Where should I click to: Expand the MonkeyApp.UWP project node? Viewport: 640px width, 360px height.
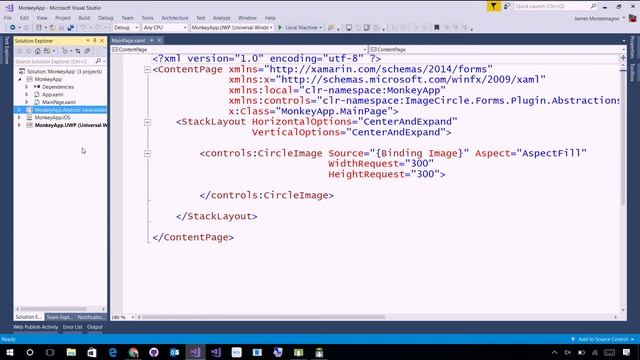tap(19, 125)
